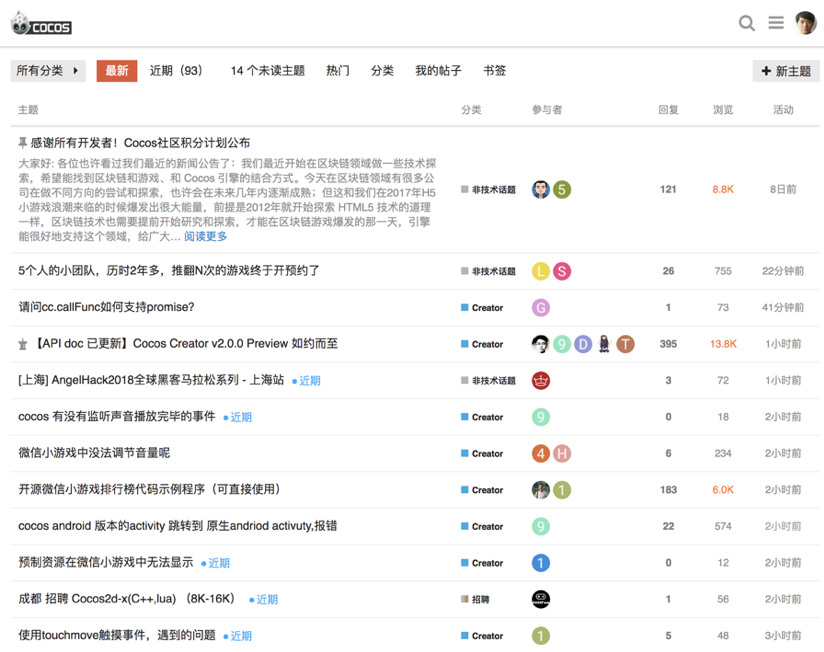This screenshot has width=824, height=652.
Task: Open the search magnifier icon
Action: point(746,23)
